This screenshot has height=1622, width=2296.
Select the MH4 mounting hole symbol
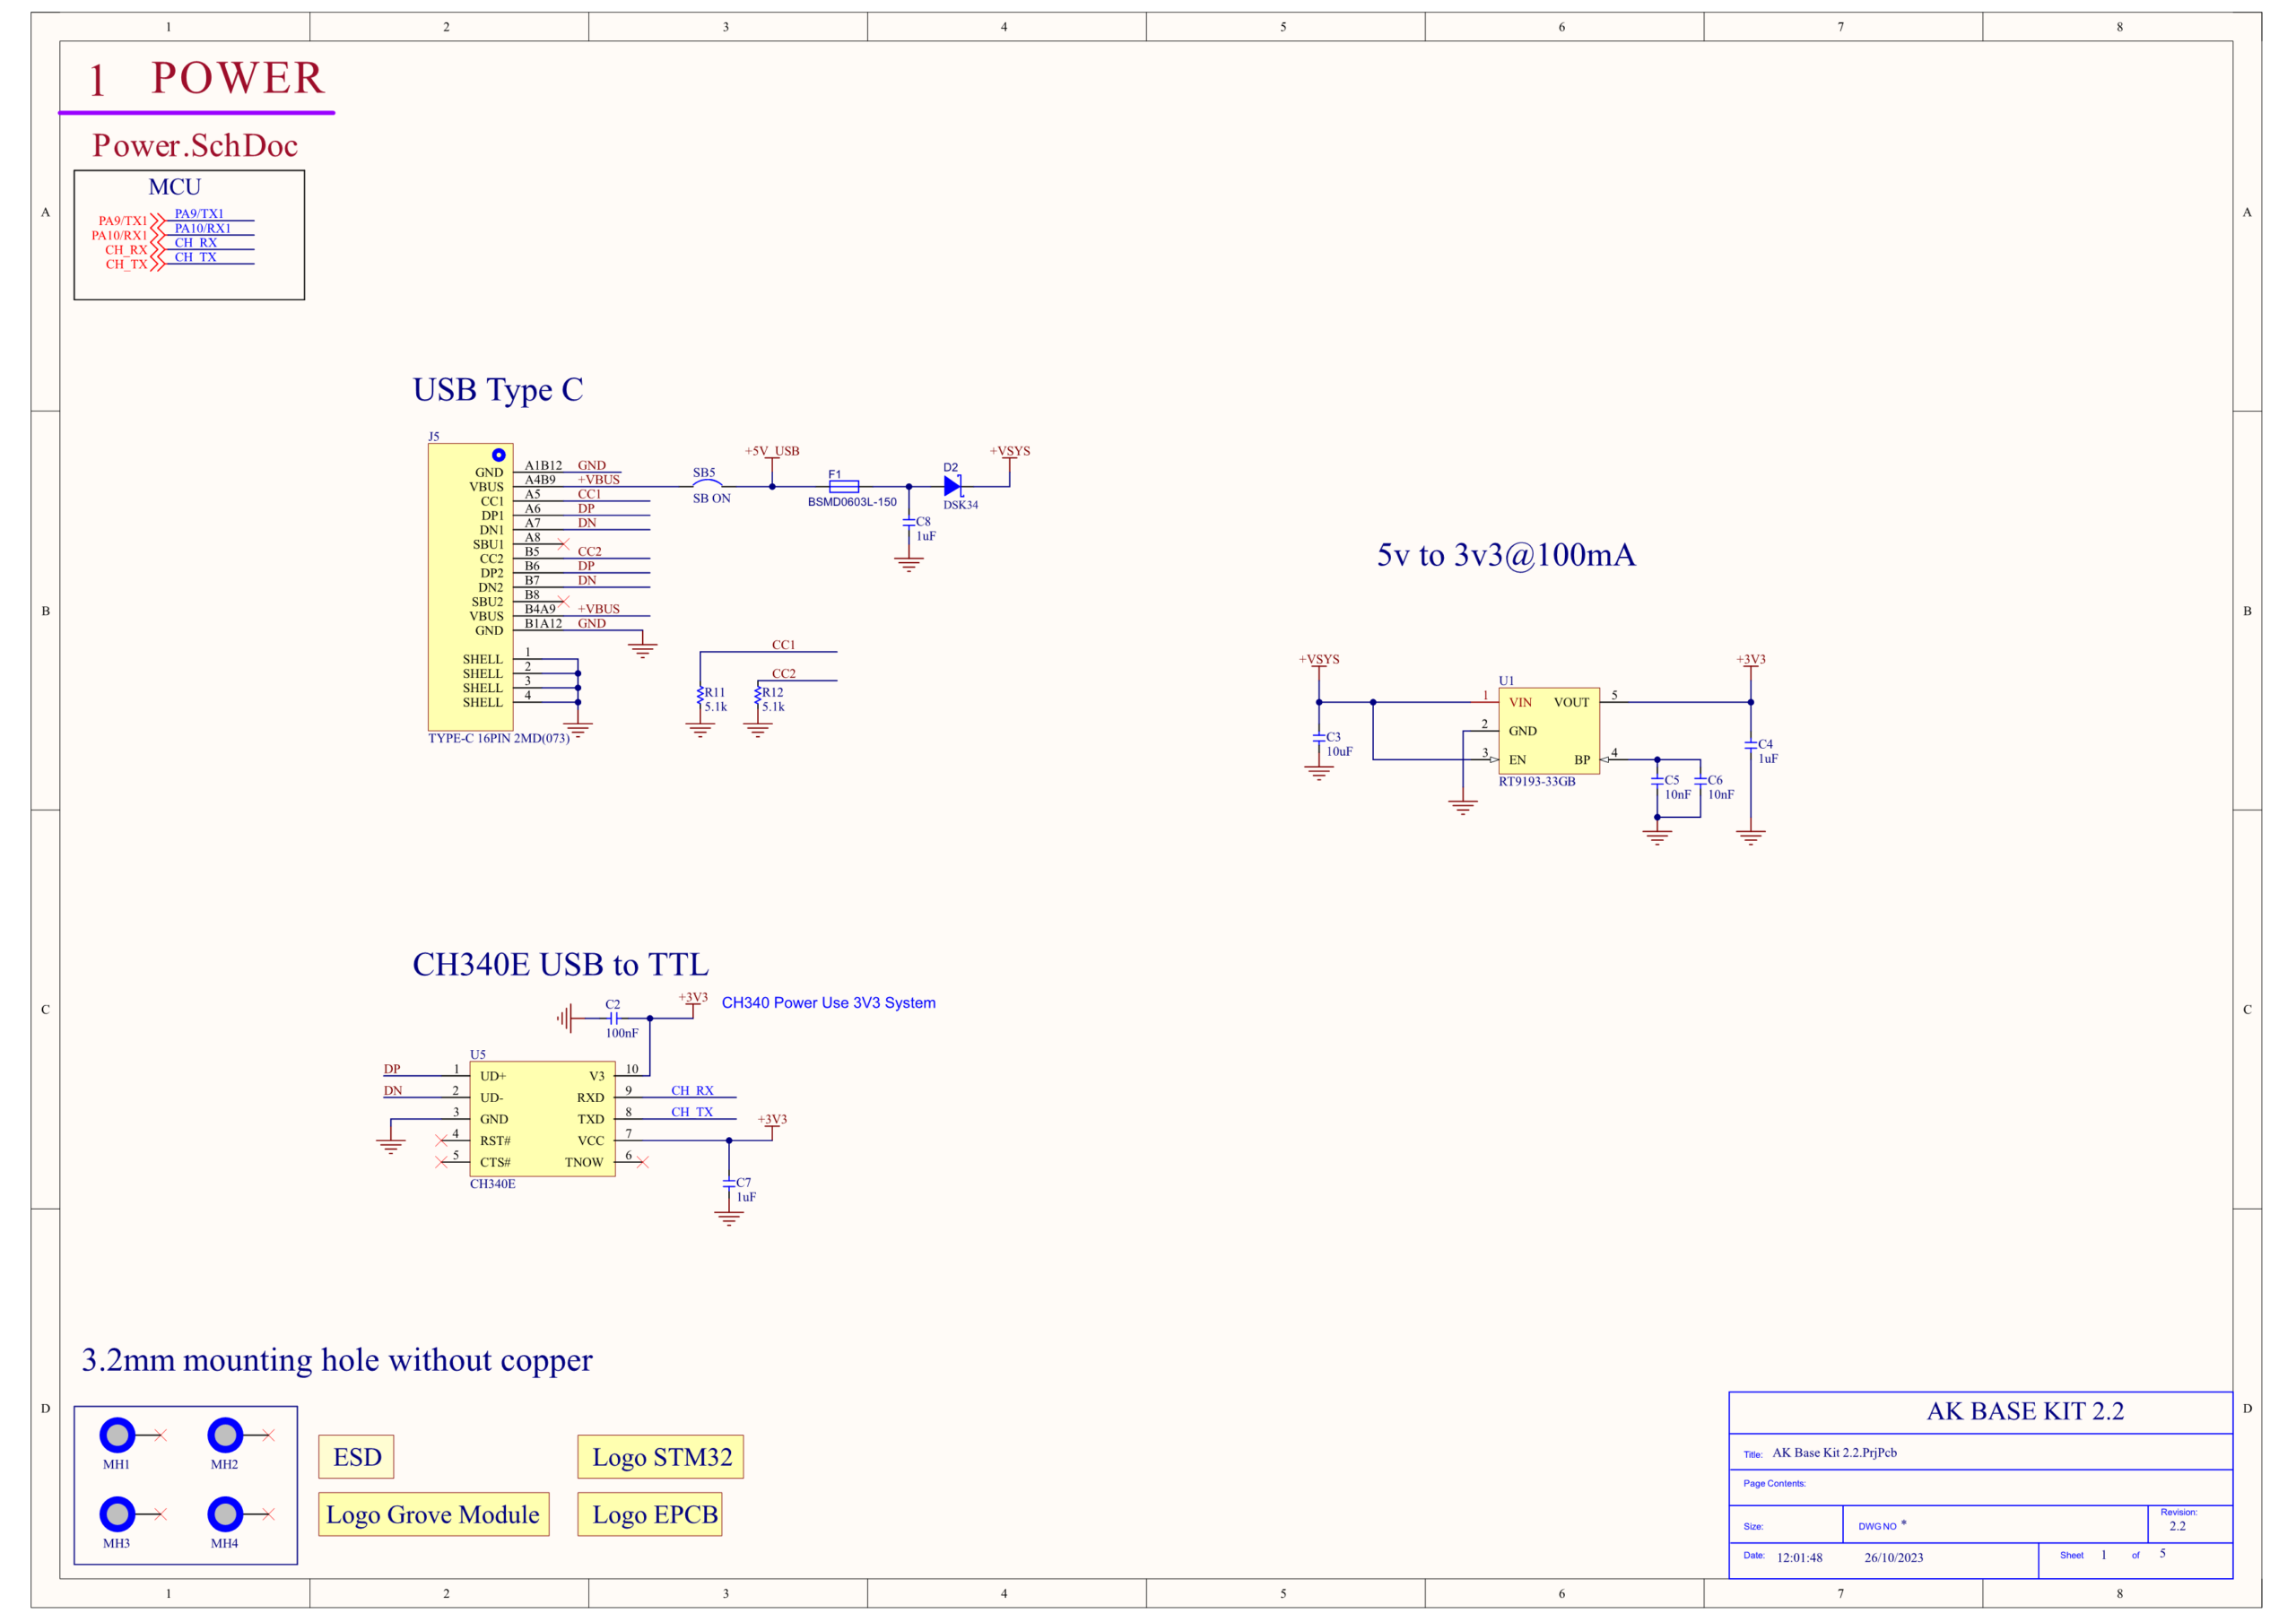coord(225,1514)
